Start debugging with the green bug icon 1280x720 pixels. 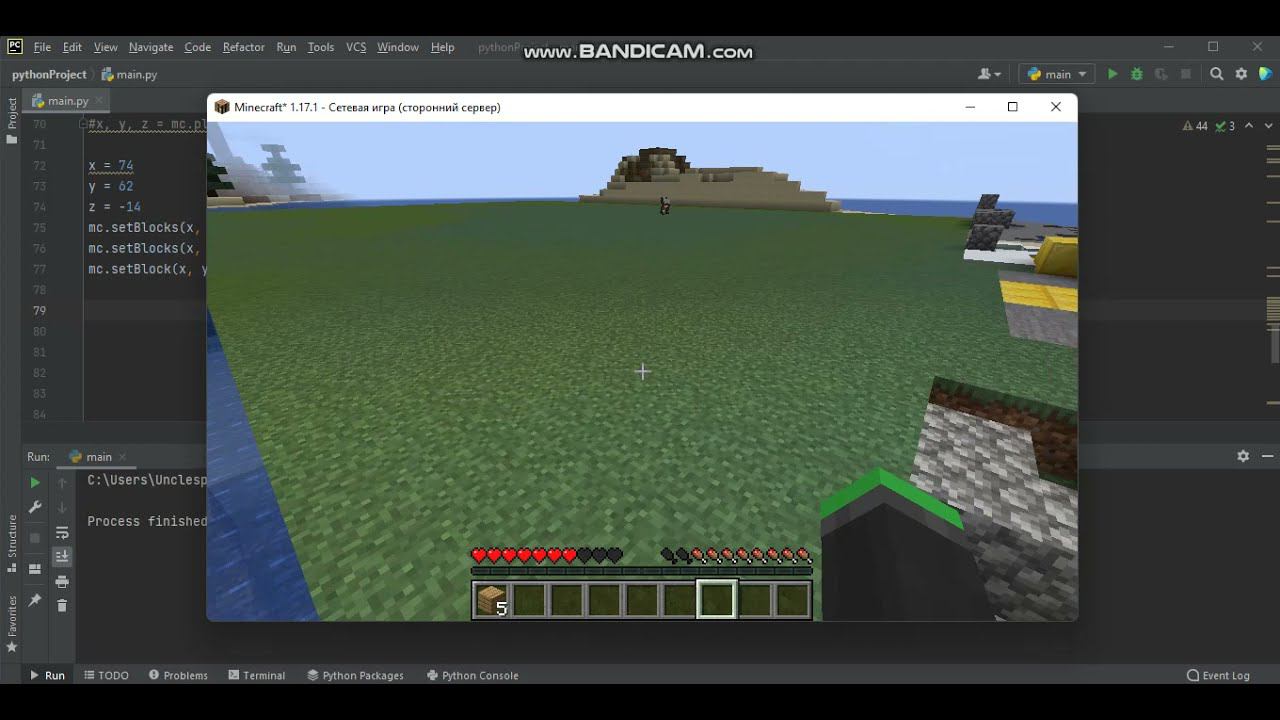[1137, 74]
